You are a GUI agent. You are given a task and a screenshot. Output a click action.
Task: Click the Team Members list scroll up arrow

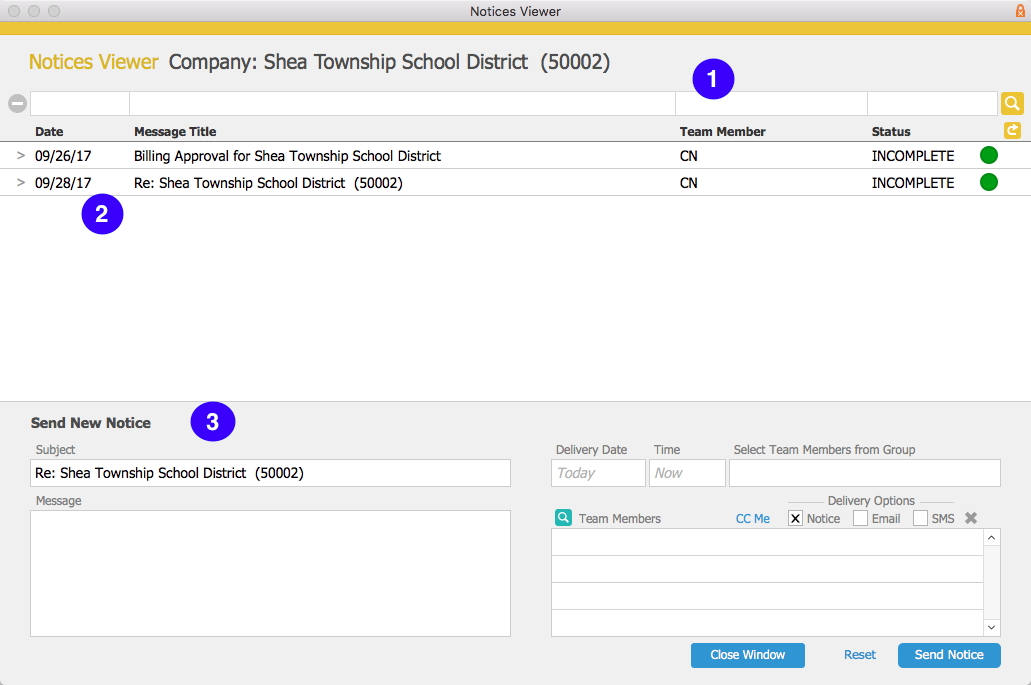pos(992,538)
